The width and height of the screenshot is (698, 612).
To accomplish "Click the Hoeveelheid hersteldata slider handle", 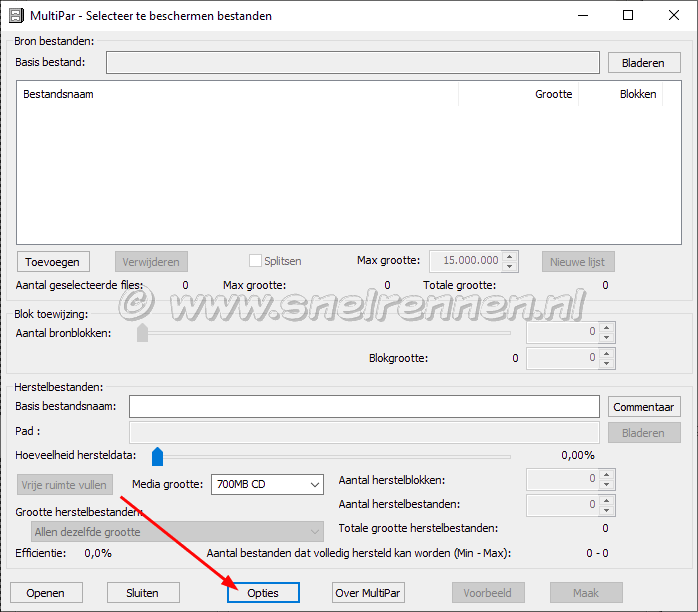I will pos(158,457).
